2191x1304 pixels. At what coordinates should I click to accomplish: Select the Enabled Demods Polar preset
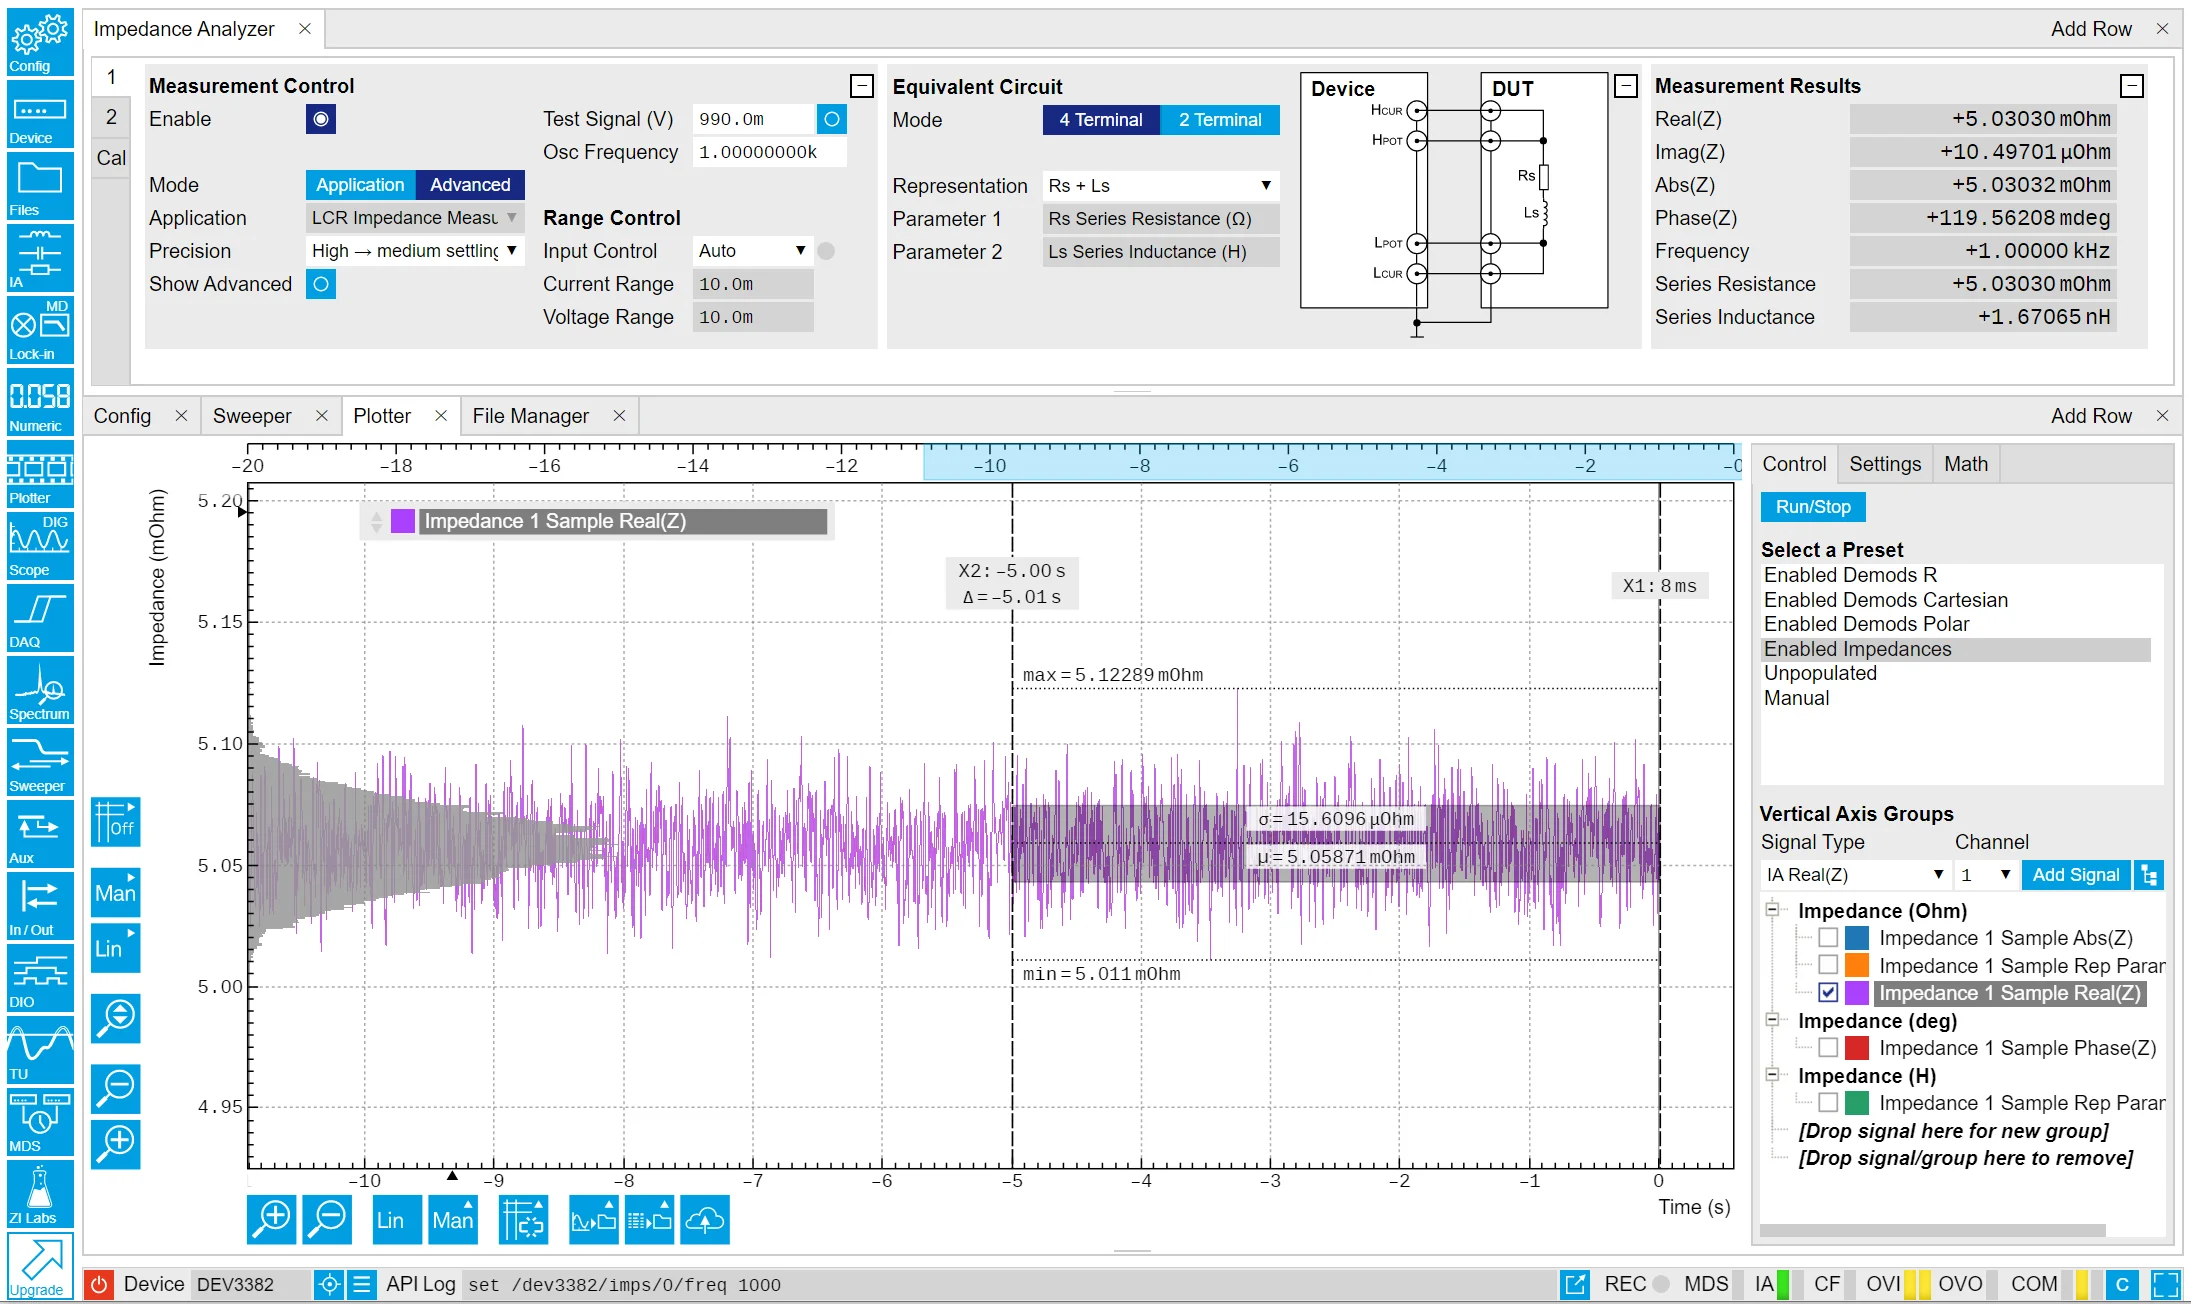click(1866, 624)
